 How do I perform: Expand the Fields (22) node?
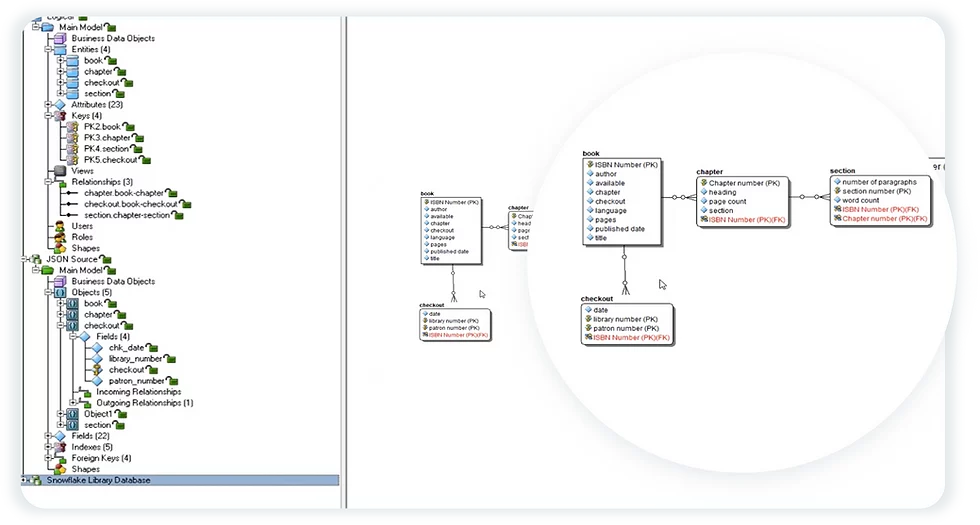48,436
